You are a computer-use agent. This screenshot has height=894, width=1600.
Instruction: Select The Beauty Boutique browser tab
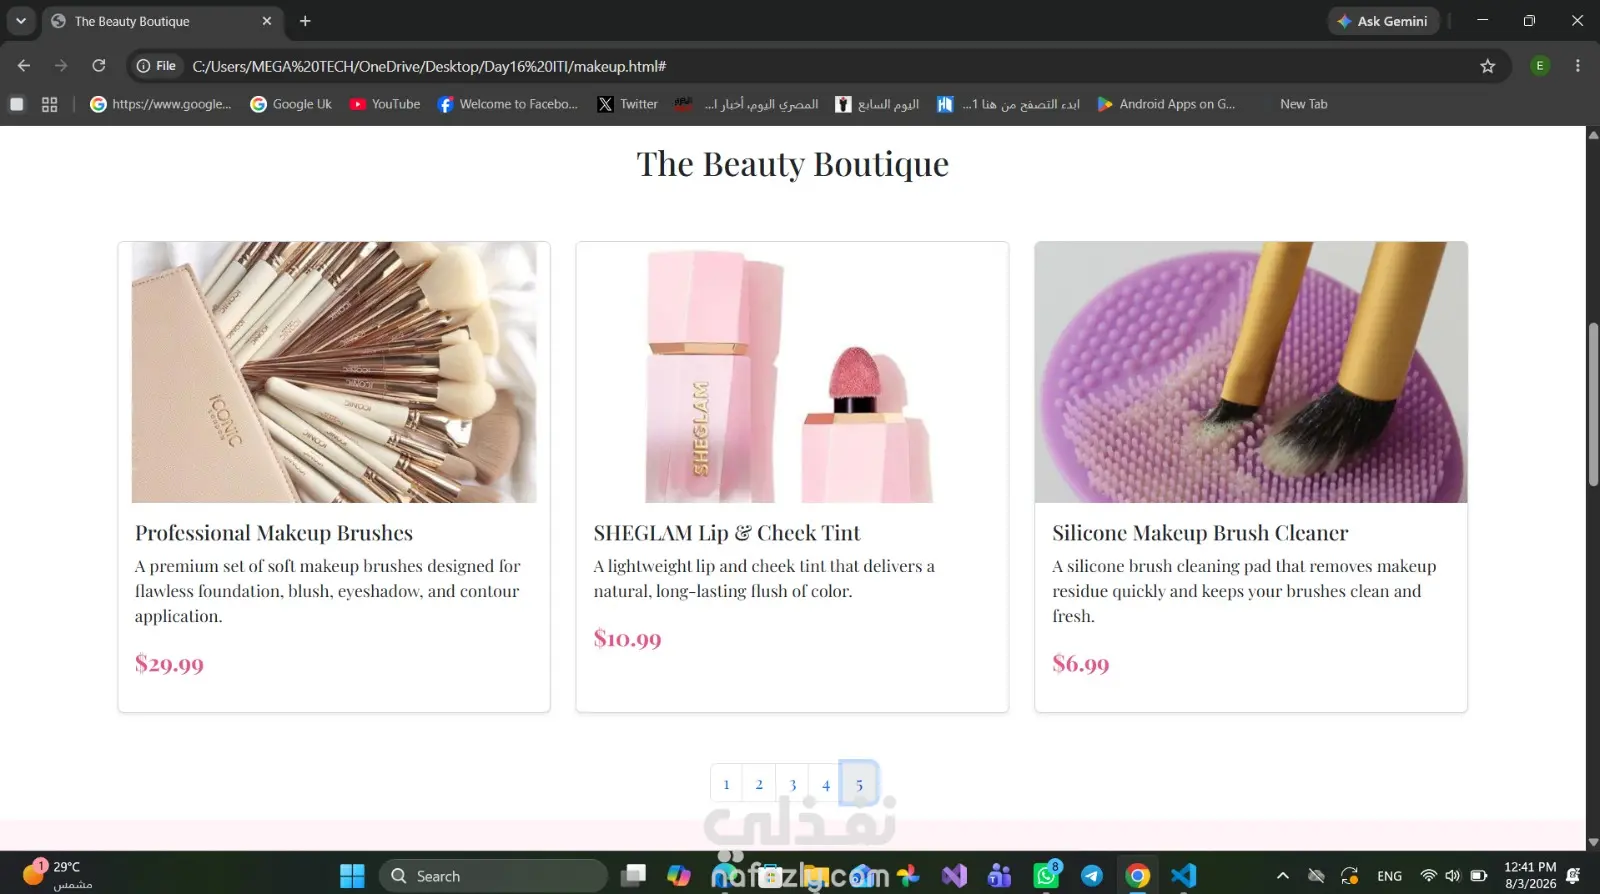(x=162, y=21)
